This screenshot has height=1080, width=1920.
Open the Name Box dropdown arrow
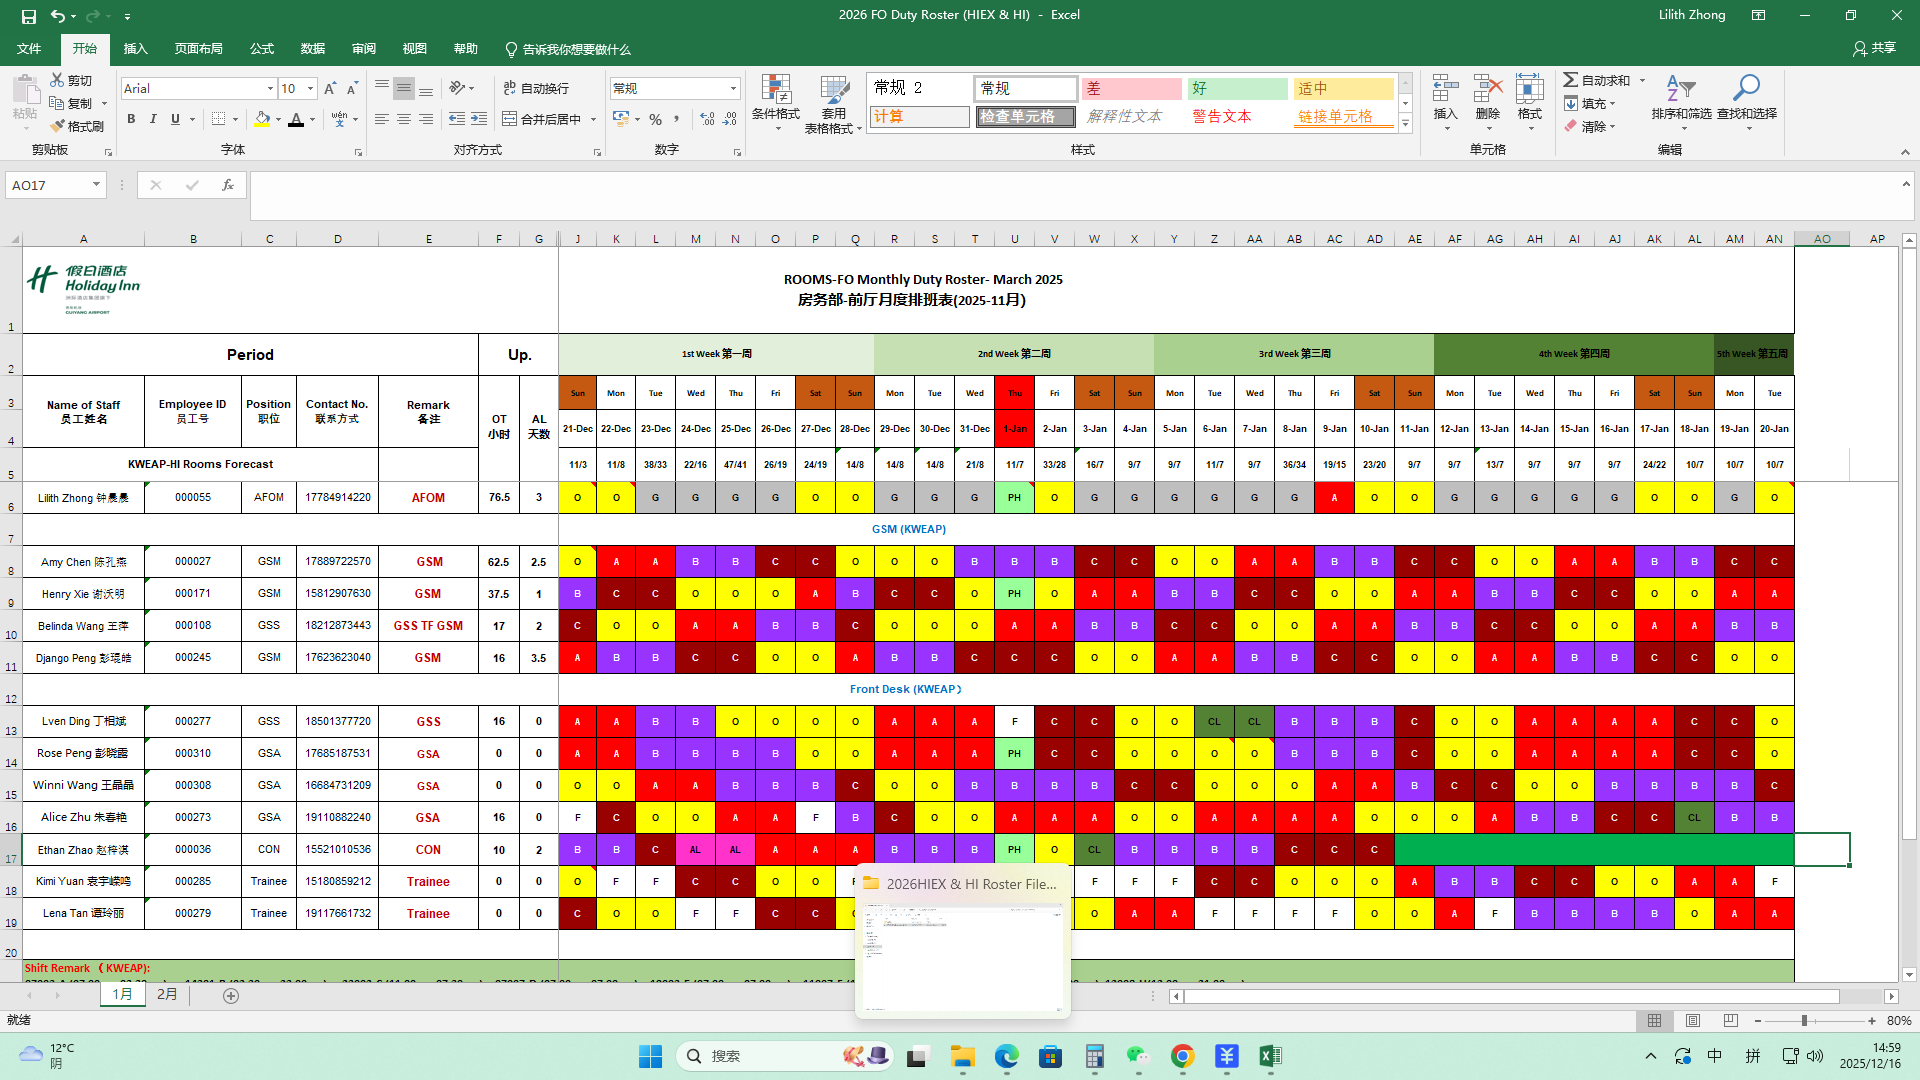(96, 185)
